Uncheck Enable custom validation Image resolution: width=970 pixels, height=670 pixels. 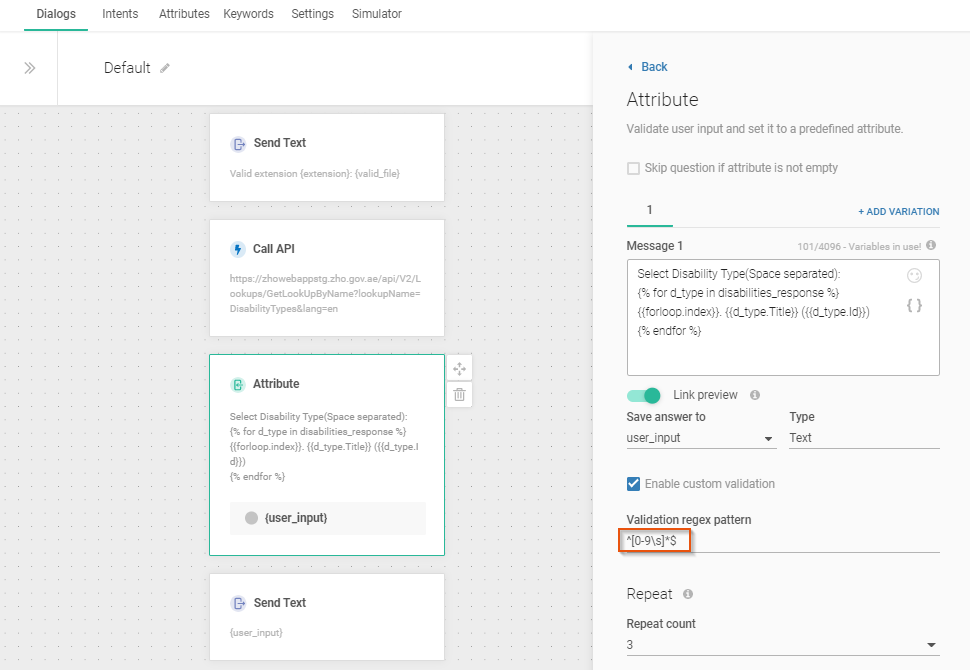633,484
